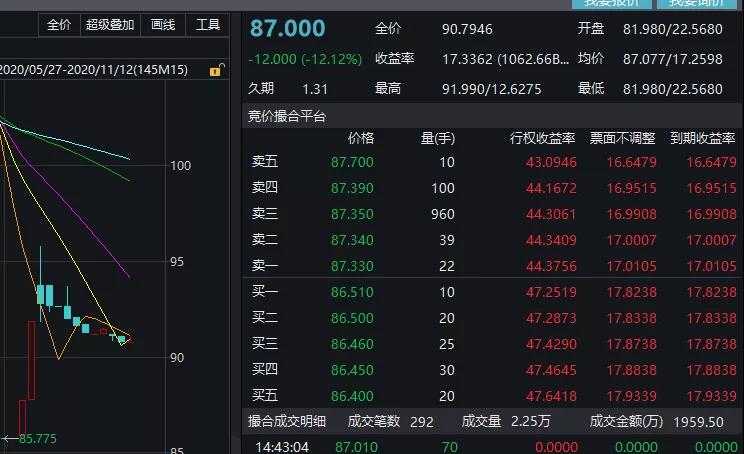The image size is (744, 454).
Task: Select the 画线 drawing line tool
Action: click(x=162, y=25)
